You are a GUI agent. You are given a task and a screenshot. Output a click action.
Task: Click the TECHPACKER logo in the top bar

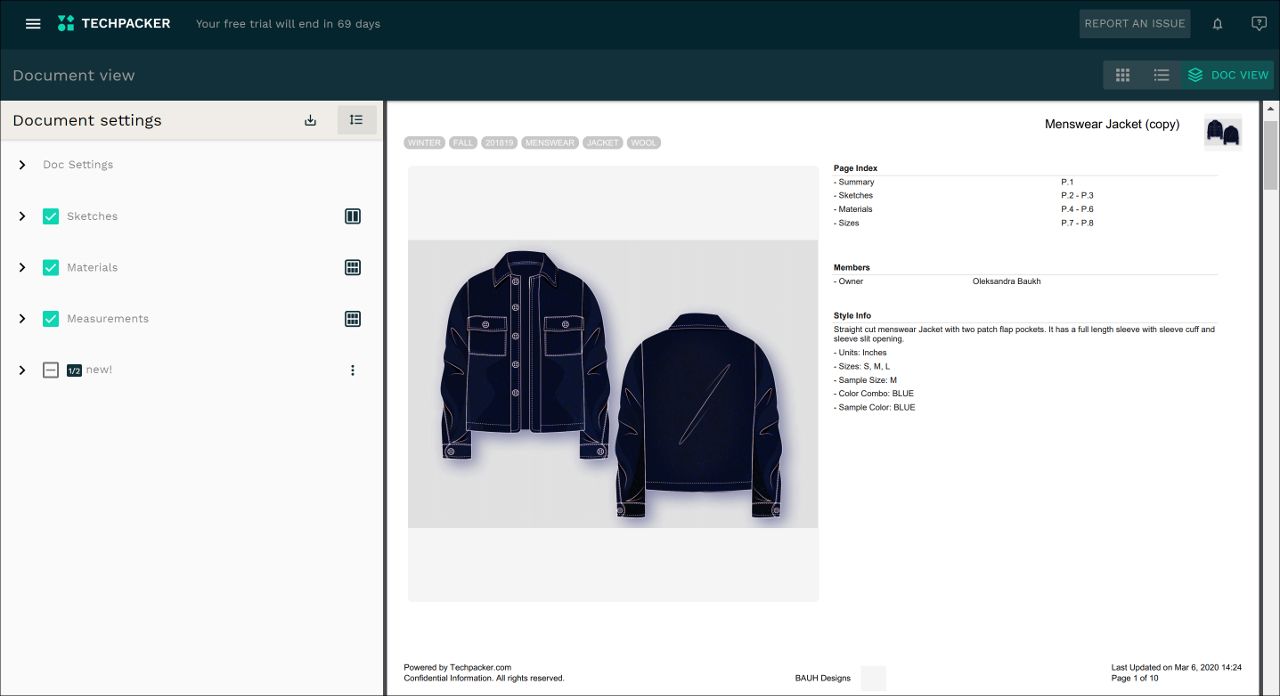coord(114,23)
